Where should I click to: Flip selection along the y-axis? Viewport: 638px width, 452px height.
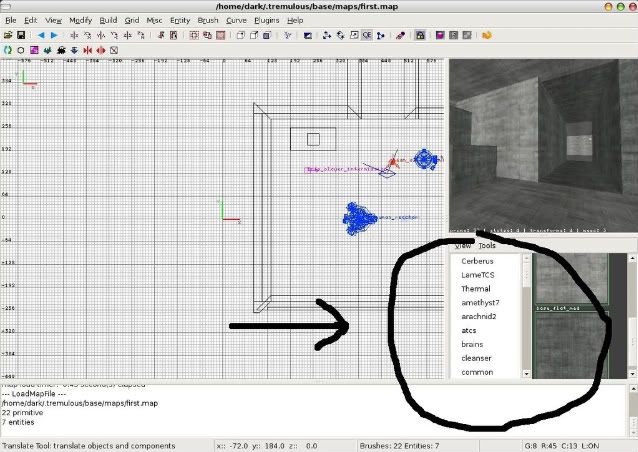click(x=101, y=35)
